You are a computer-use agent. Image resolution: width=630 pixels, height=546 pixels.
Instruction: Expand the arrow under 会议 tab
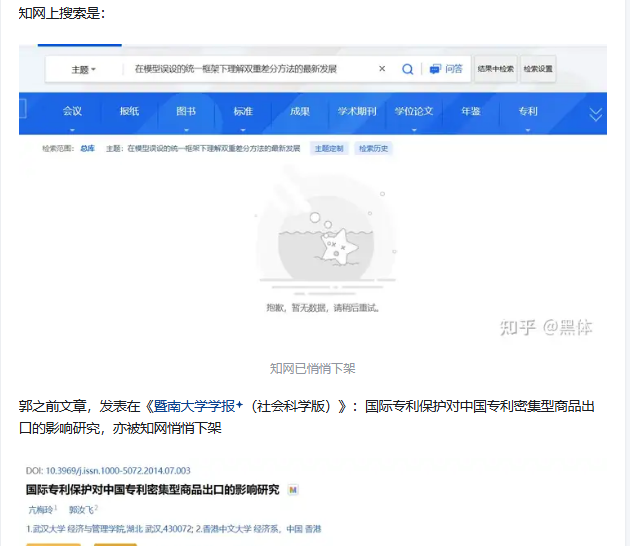72,130
